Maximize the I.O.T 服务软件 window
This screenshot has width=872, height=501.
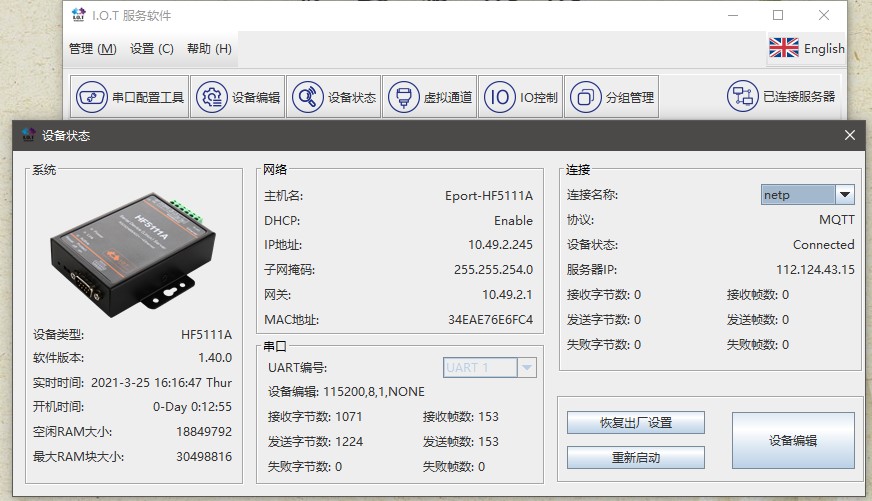778,15
